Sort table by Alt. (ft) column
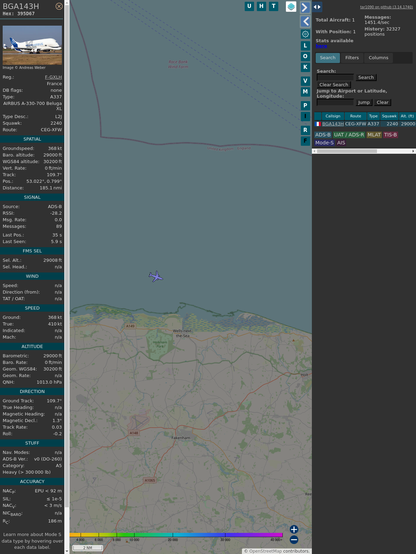This screenshot has width=416, height=554. point(407,116)
